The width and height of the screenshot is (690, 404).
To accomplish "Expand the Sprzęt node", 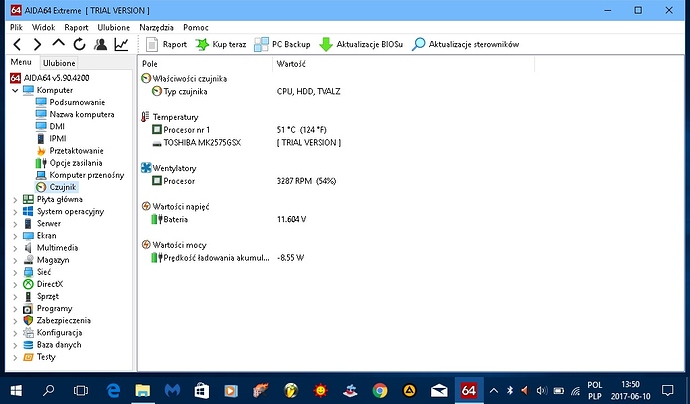I will (x=15, y=297).
